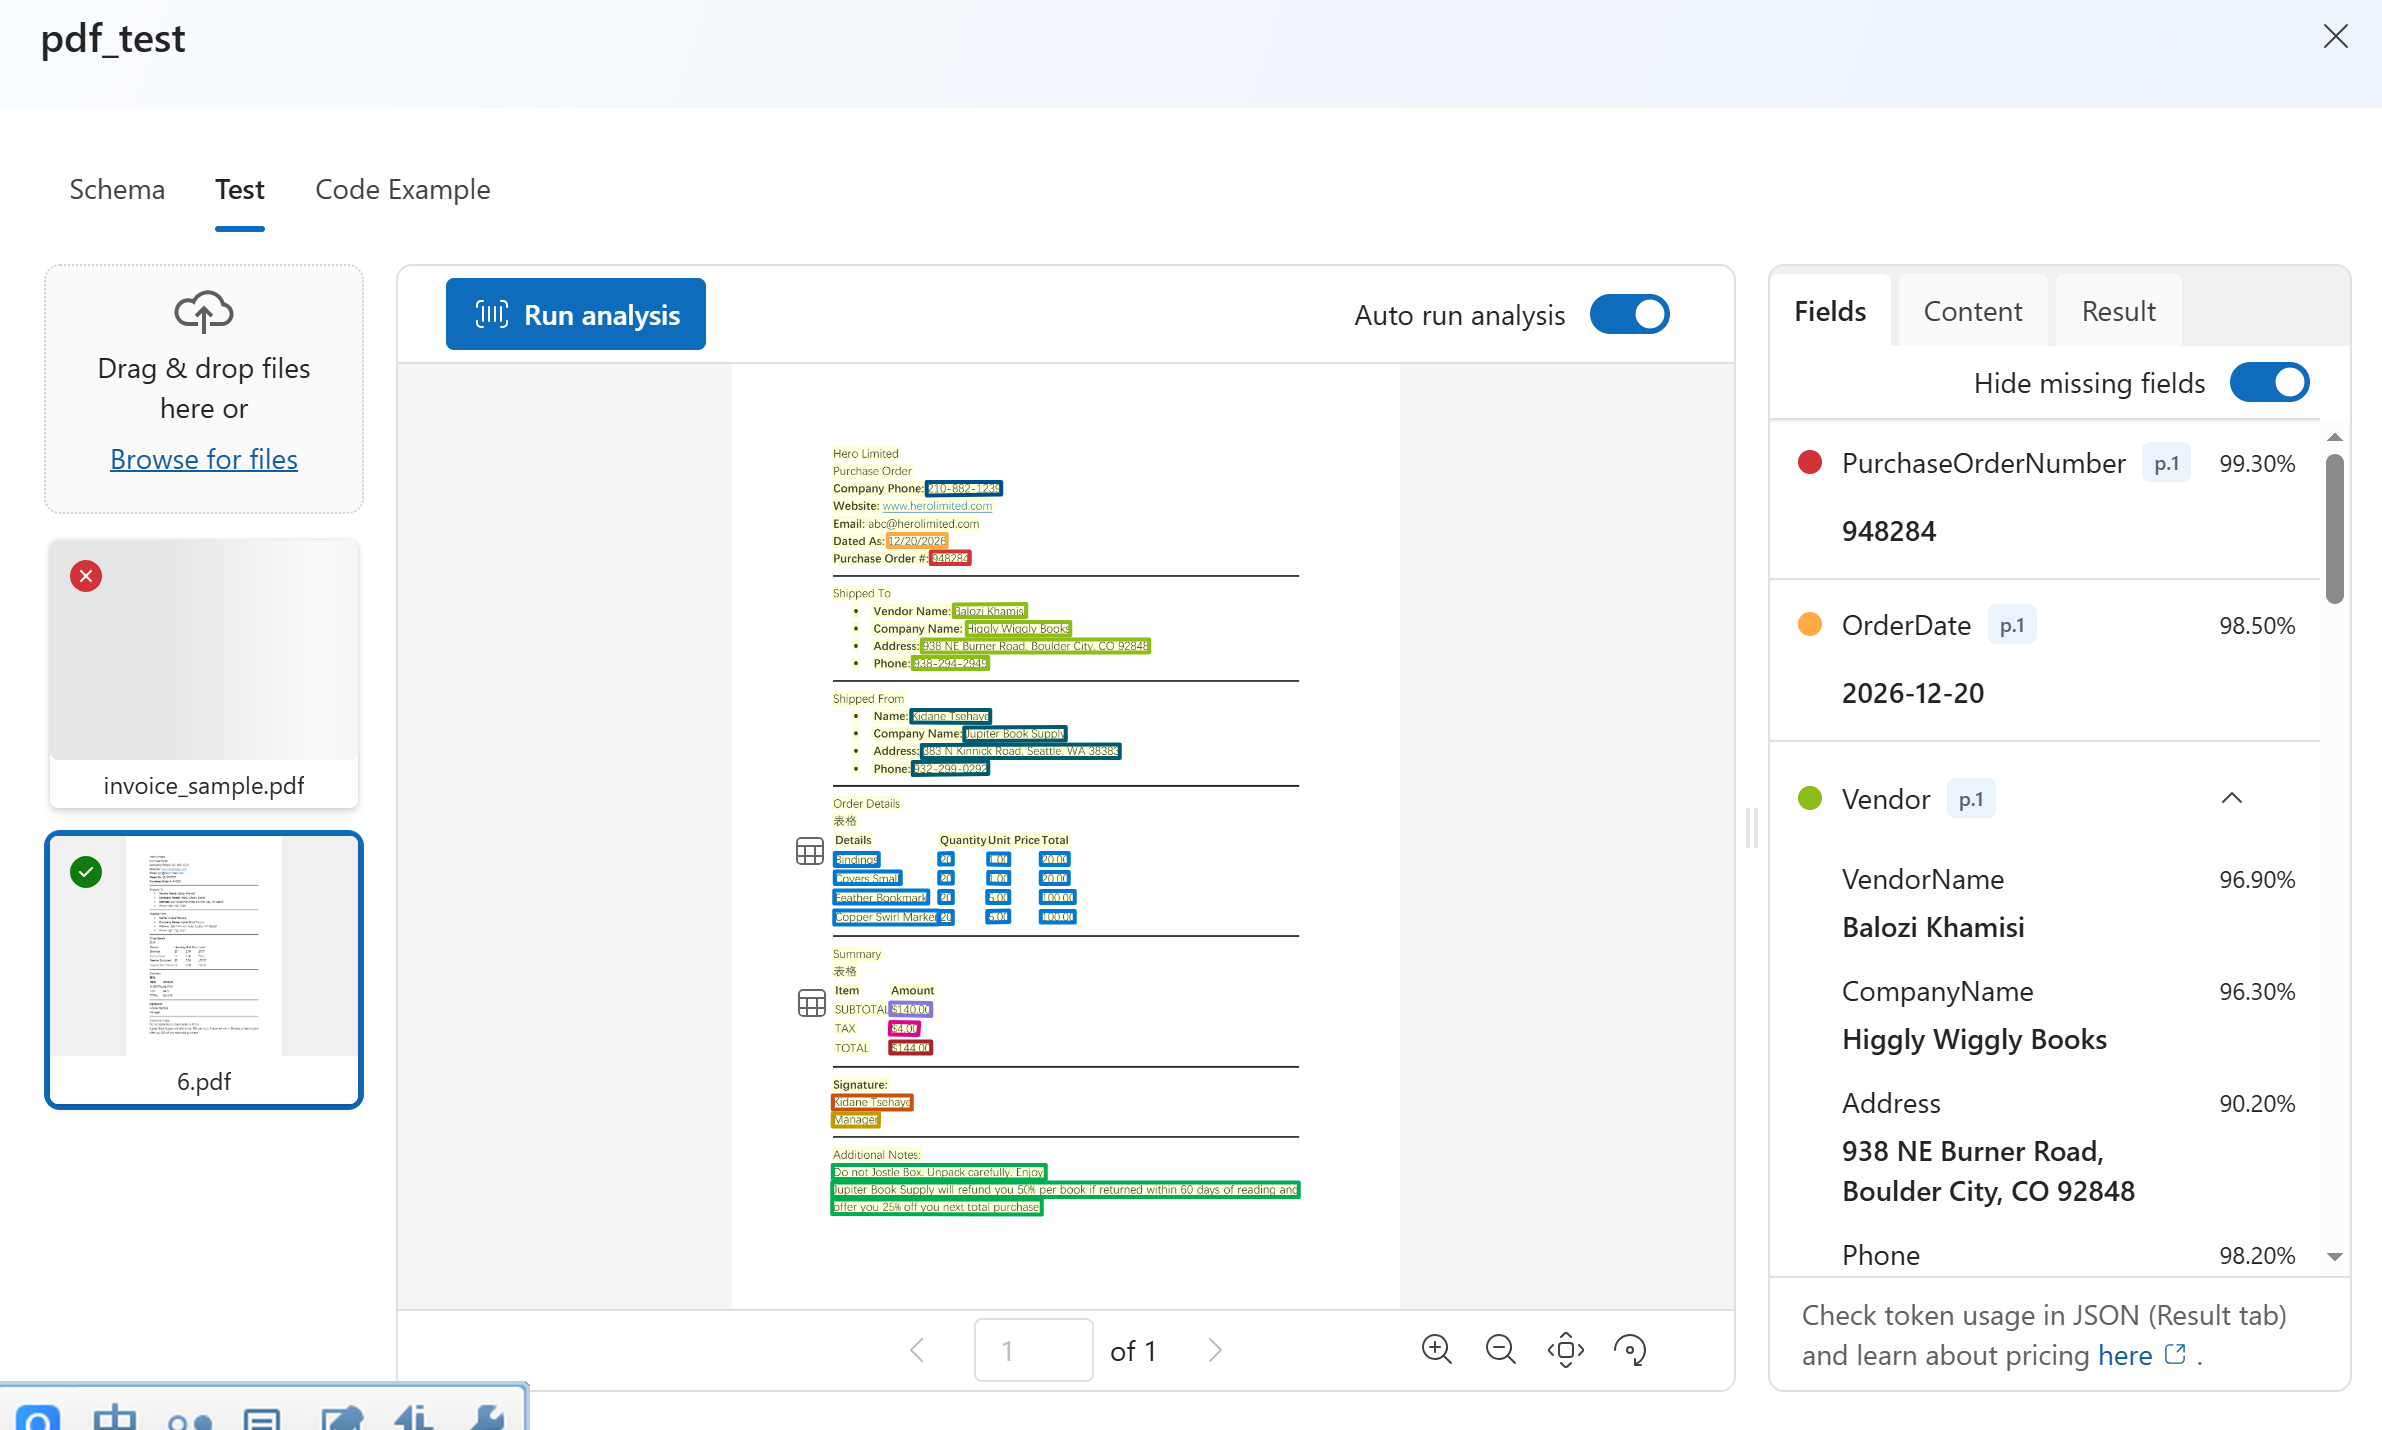Toggle Hide missing fields switch
Viewport: 2382px width, 1430px height.
(x=2268, y=382)
